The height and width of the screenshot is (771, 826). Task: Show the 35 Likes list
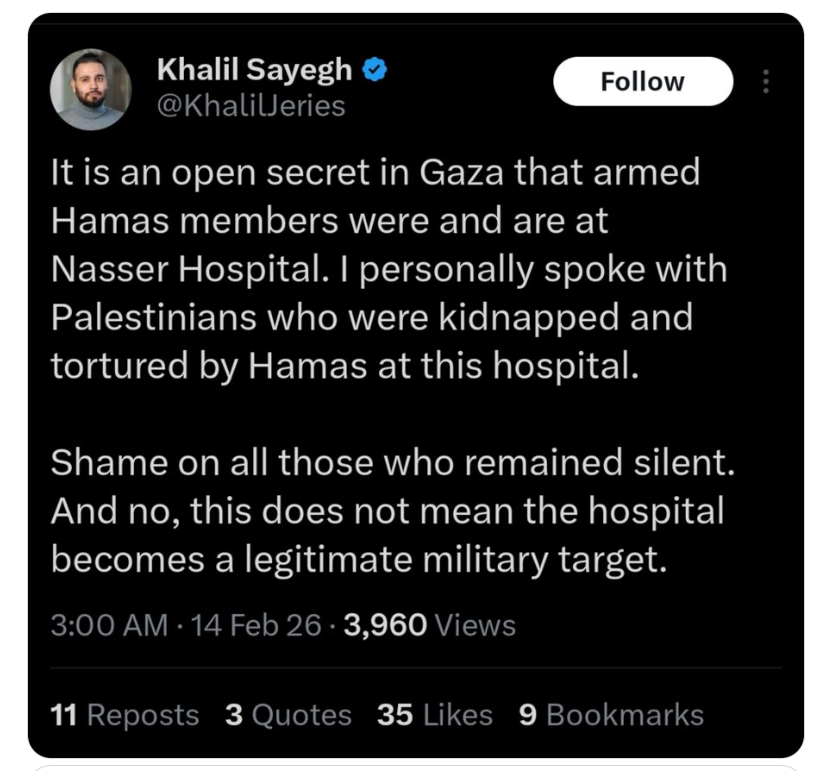click(435, 715)
